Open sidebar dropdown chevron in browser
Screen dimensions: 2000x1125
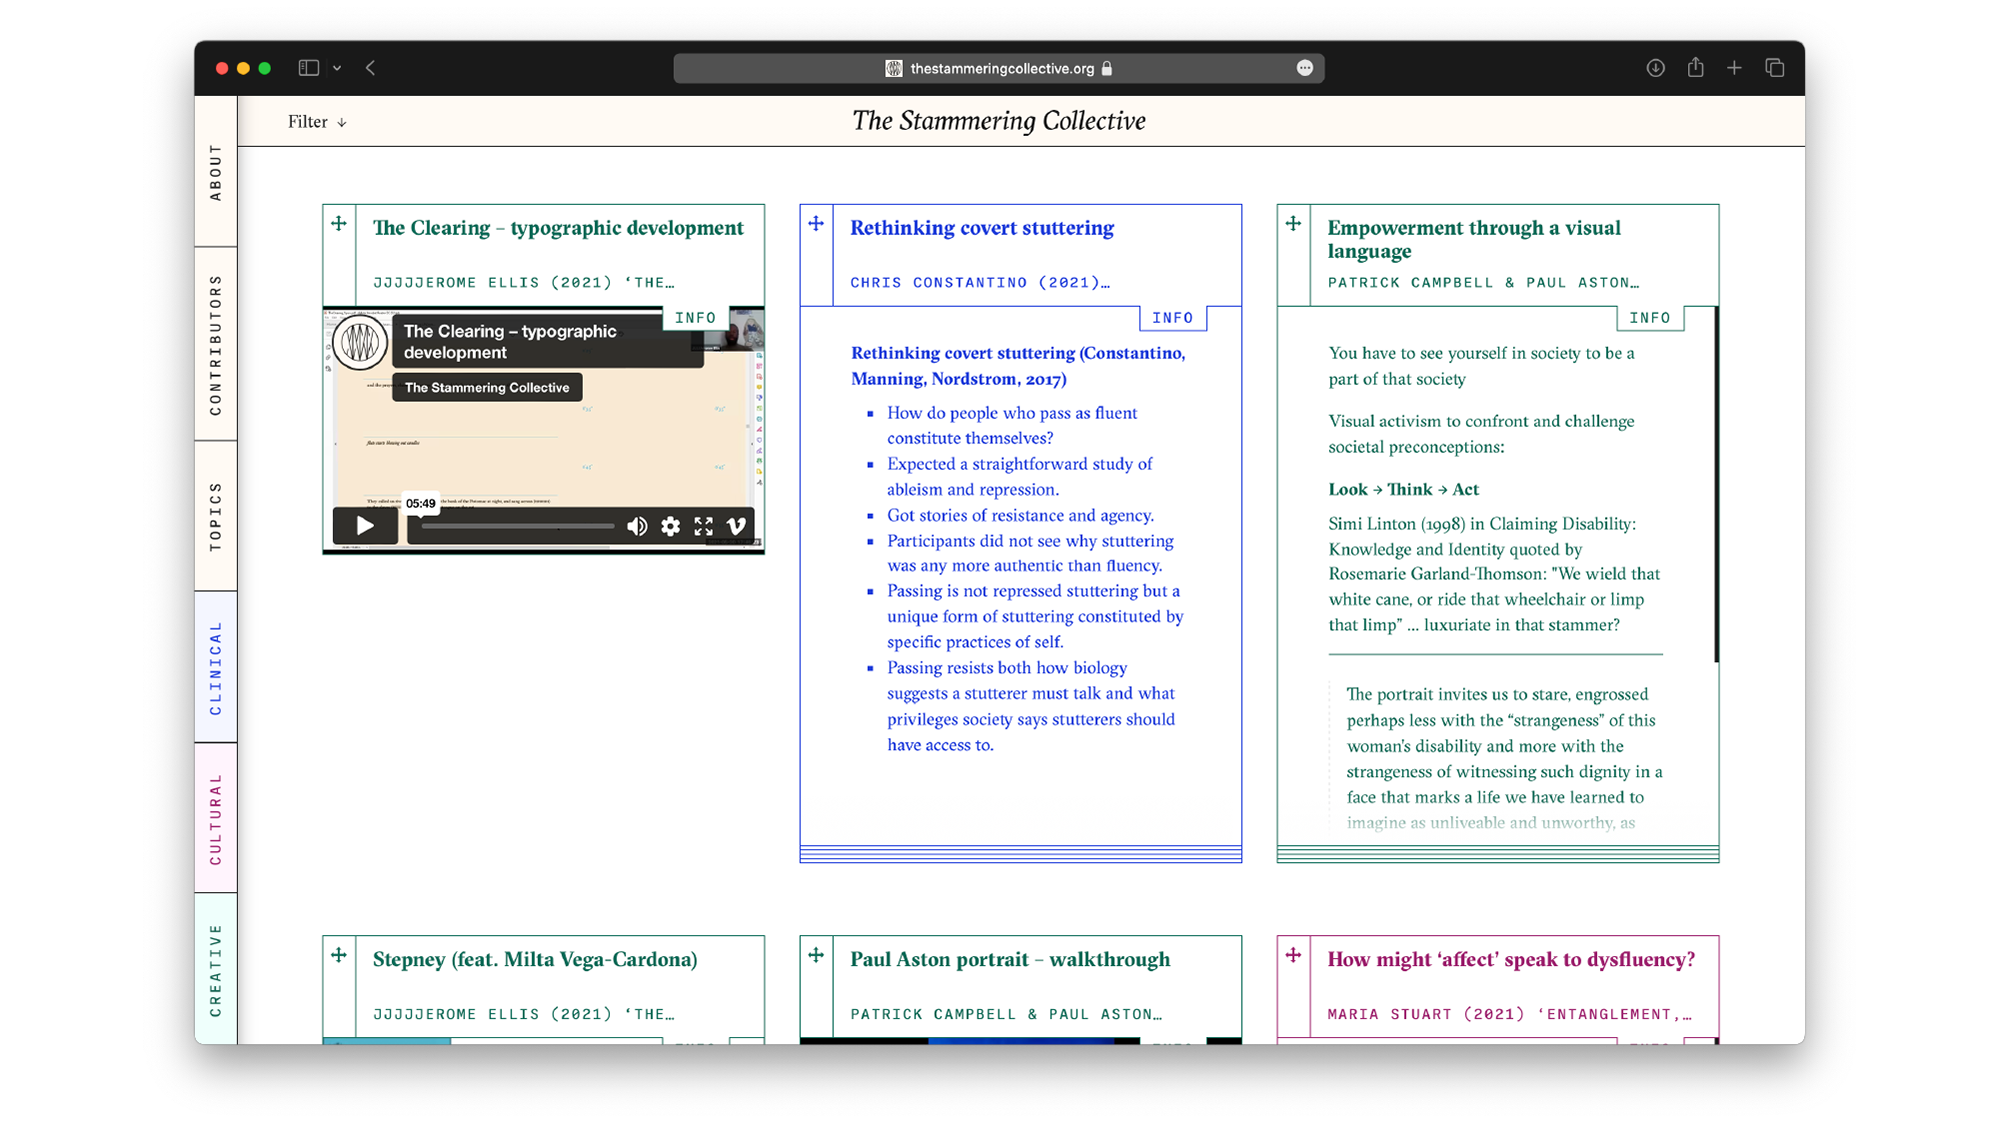(337, 68)
